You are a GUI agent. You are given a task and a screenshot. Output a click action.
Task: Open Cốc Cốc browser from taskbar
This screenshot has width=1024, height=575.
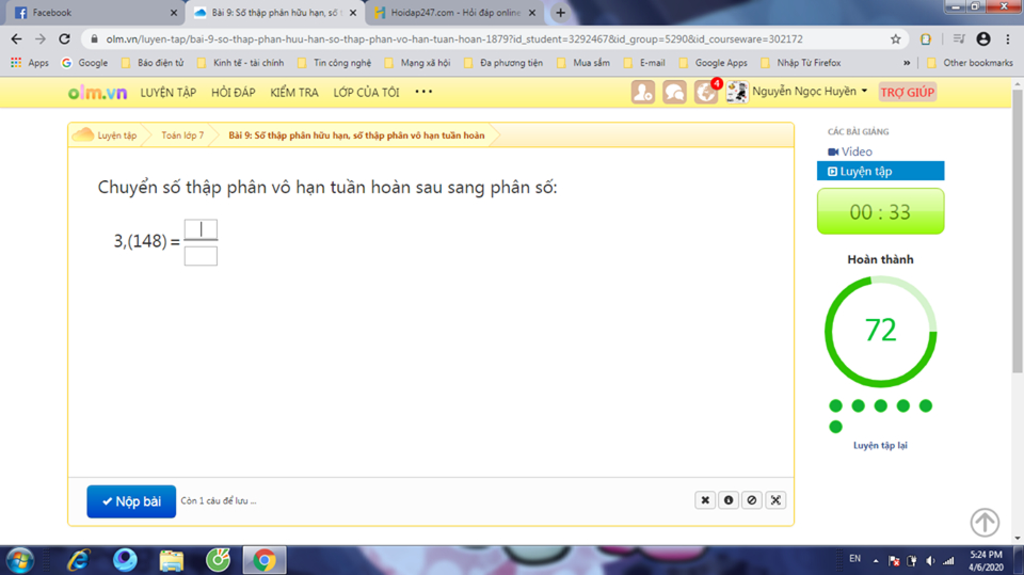click(x=218, y=561)
